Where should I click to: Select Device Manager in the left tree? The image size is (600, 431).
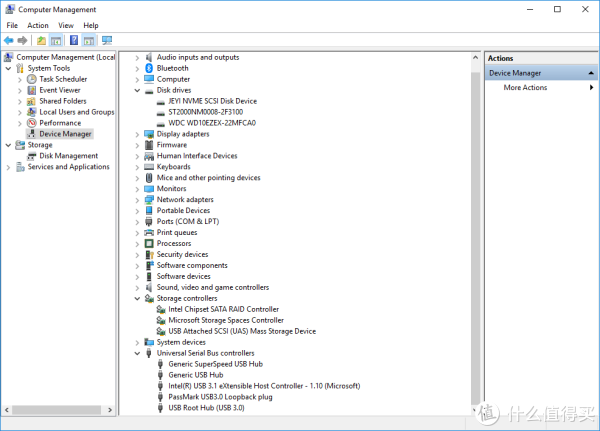pos(65,134)
